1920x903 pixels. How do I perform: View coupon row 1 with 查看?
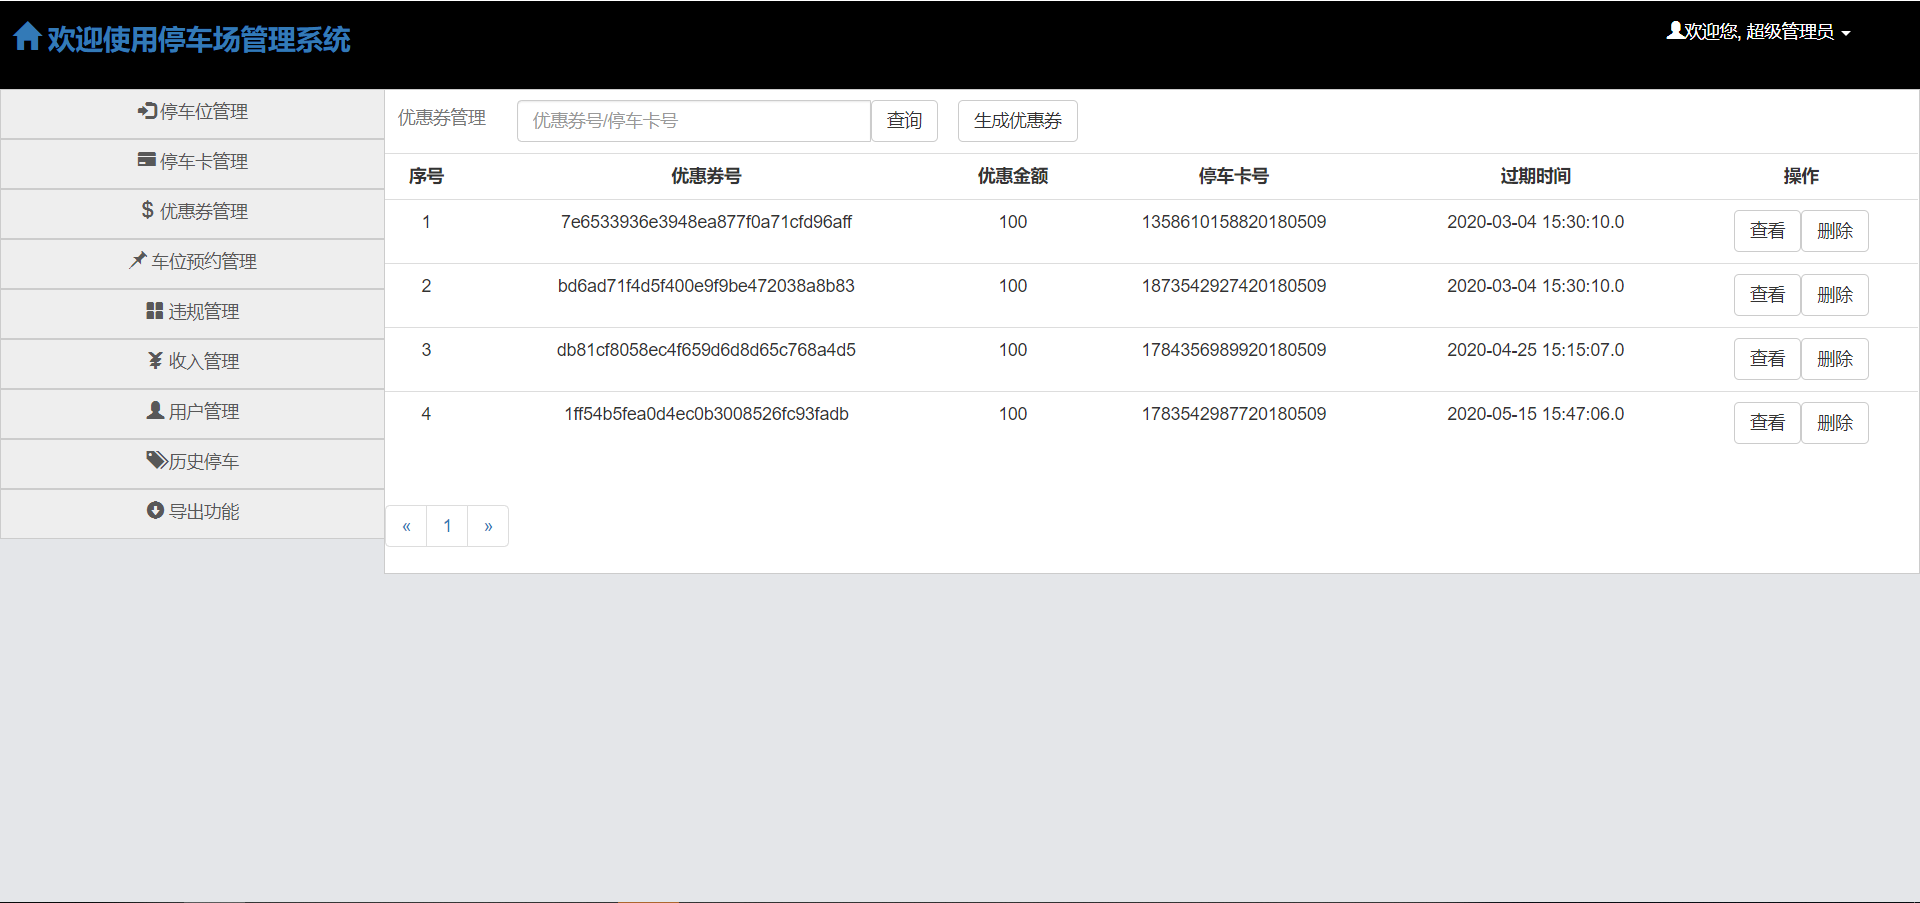tap(1767, 231)
